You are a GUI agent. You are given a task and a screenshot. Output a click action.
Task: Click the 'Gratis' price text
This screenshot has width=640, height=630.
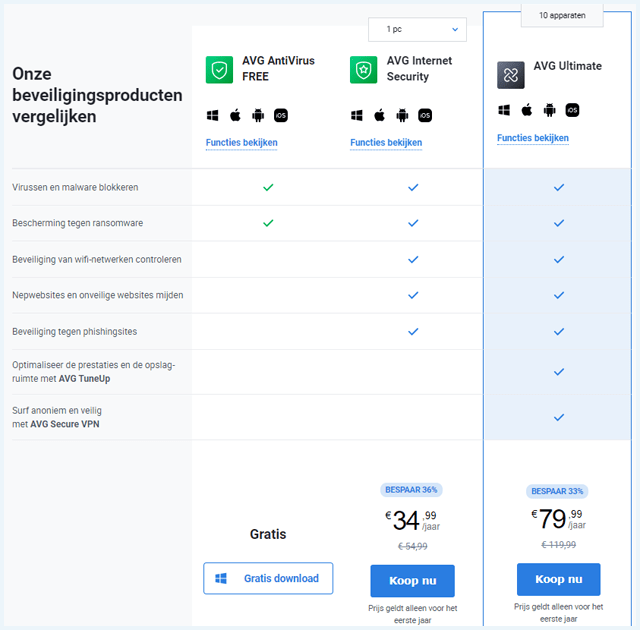tap(268, 534)
